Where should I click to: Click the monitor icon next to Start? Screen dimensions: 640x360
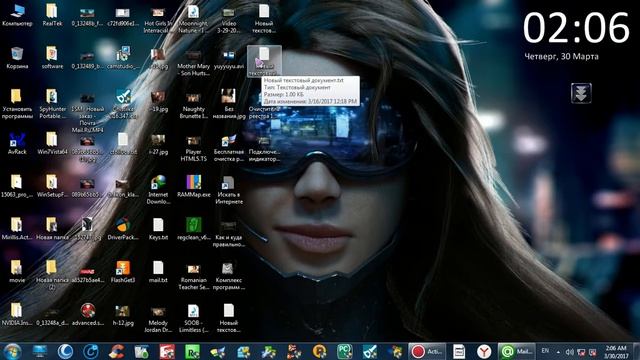[40, 351]
